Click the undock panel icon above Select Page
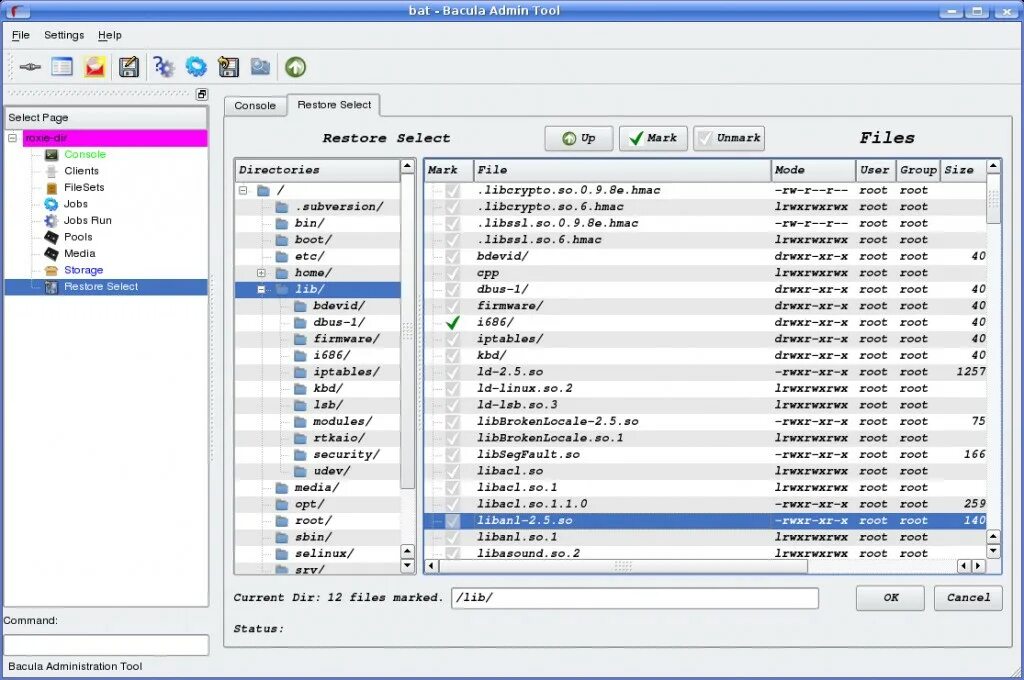This screenshot has width=1024, height=680. click(202, 94)
